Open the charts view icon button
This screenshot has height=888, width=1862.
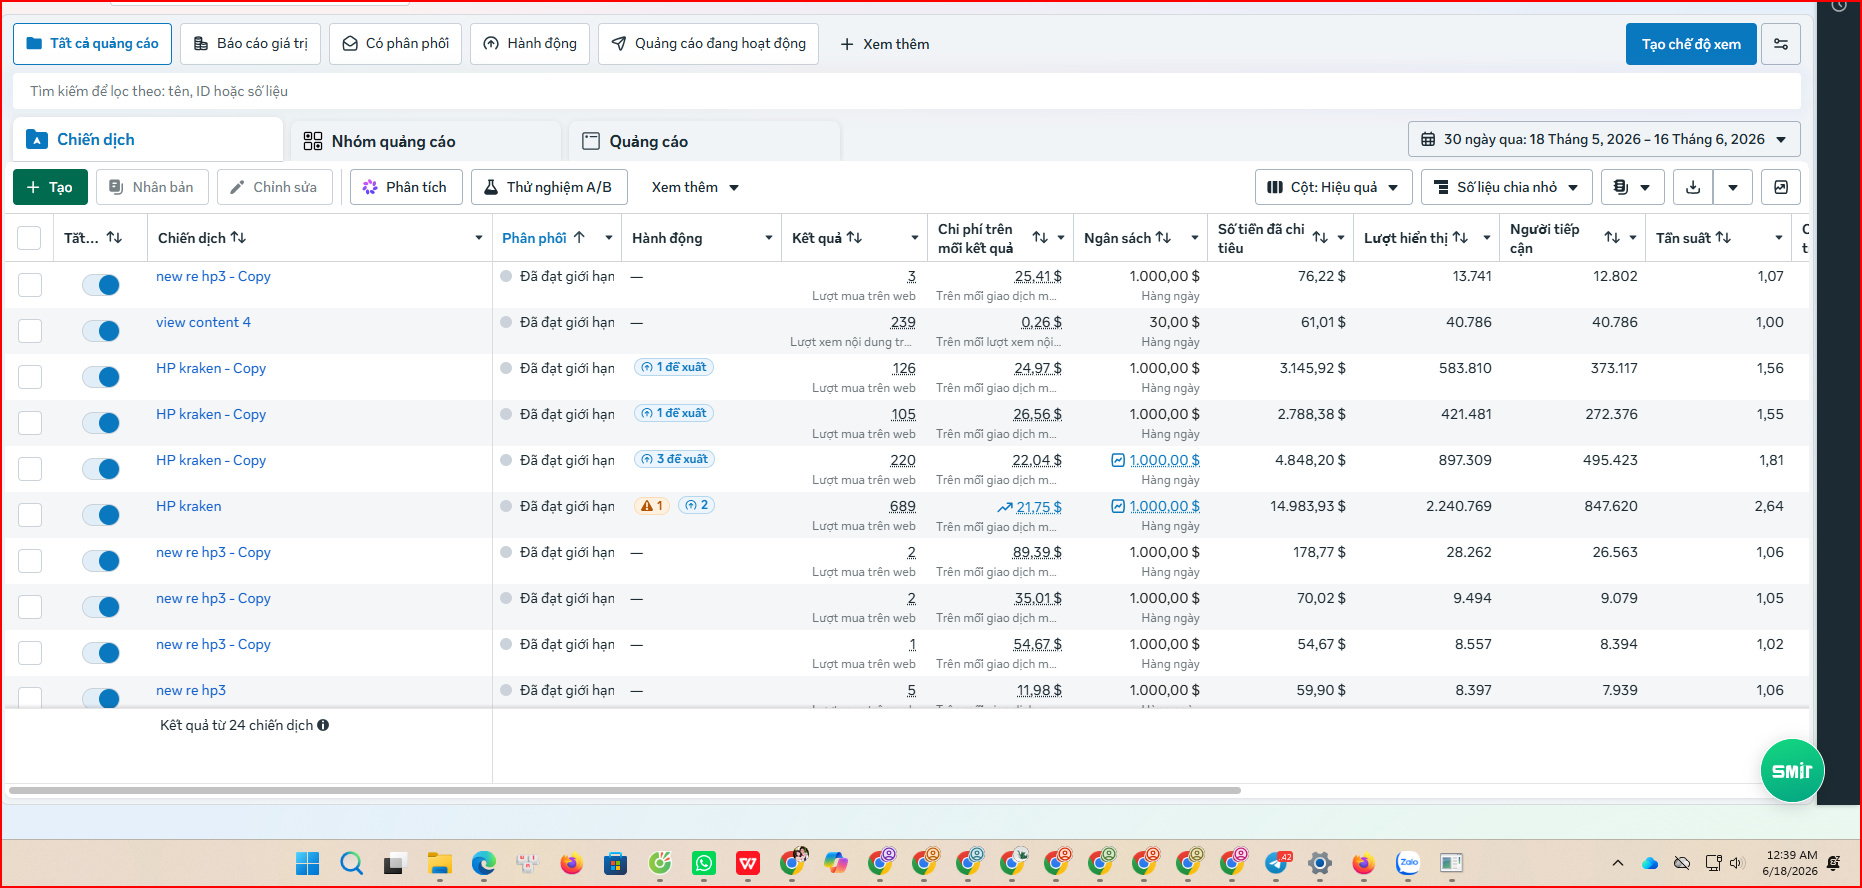[x=1781, y=187]
